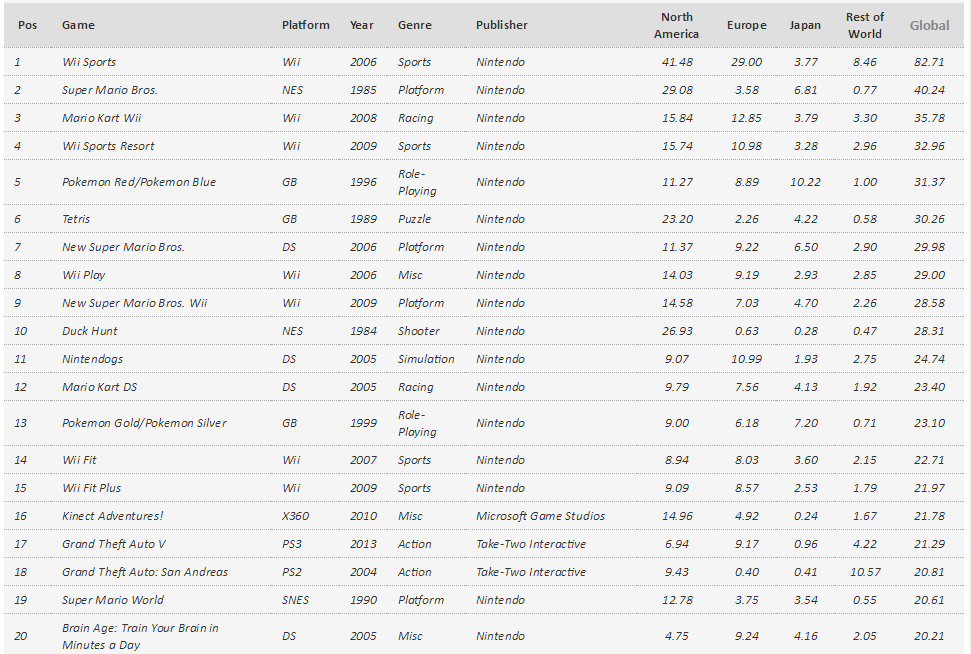
Task: Sort by the Global column header
Action: point(929,25)
